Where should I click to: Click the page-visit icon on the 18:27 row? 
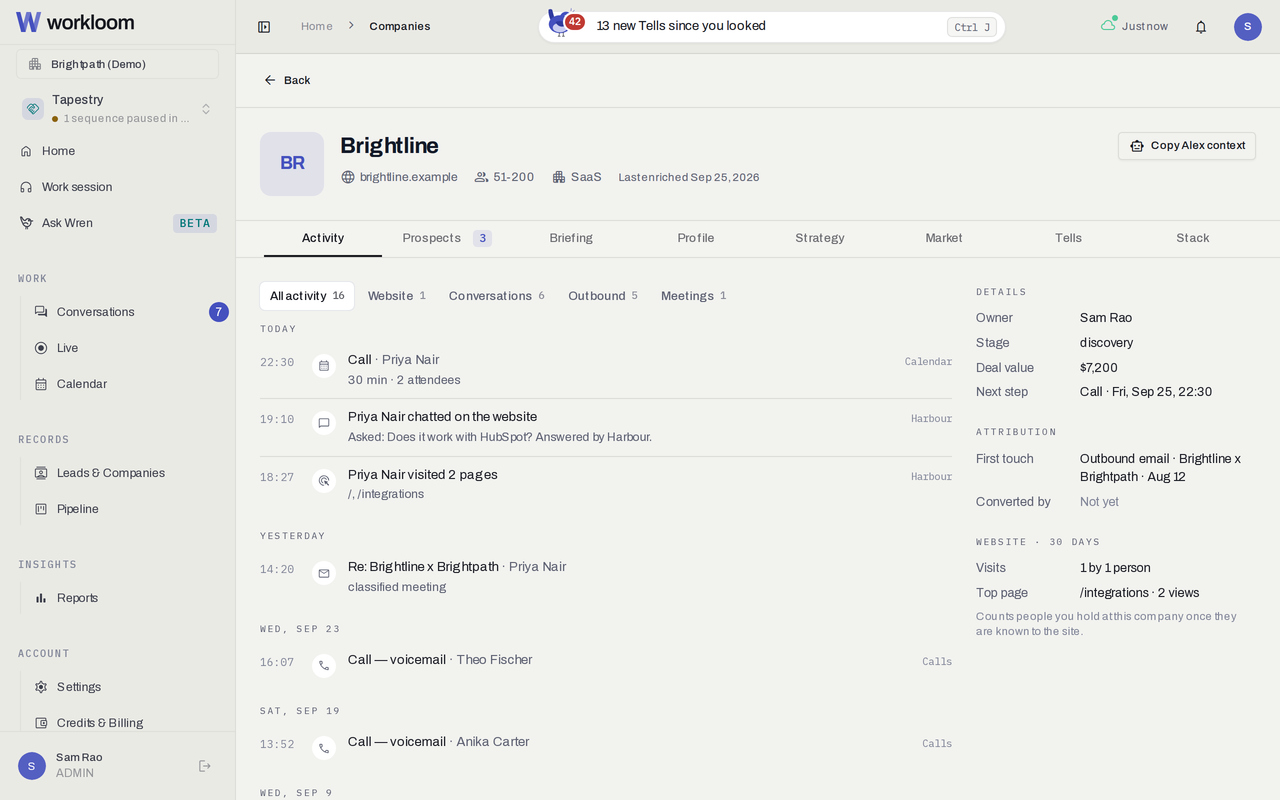[x=324, y=481]
